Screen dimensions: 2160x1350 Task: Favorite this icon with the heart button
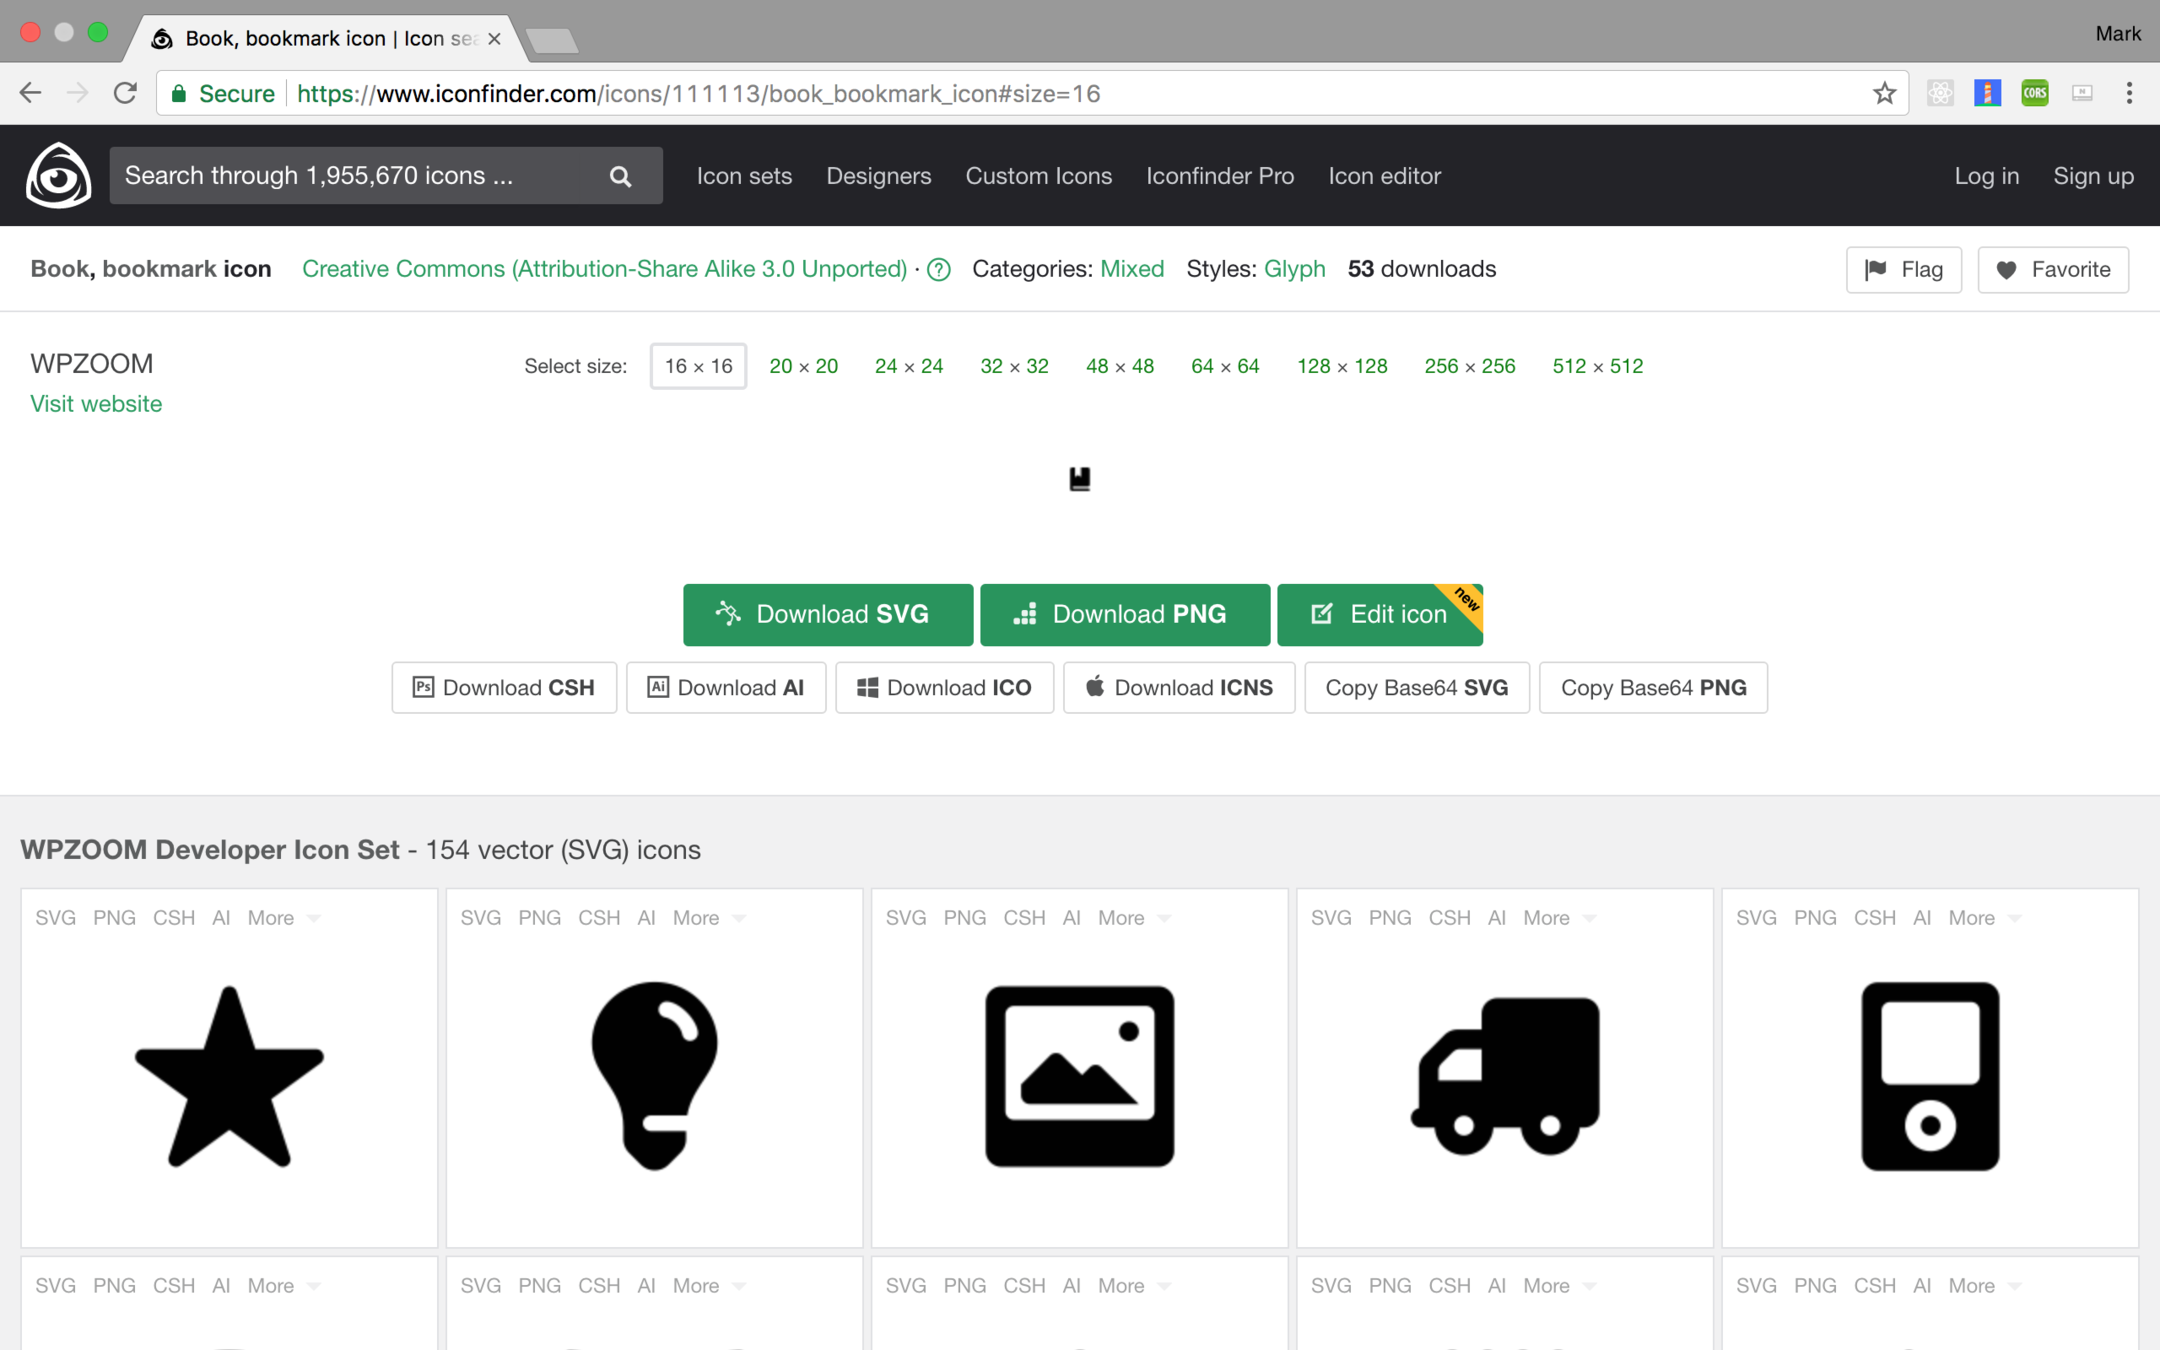2052,270
